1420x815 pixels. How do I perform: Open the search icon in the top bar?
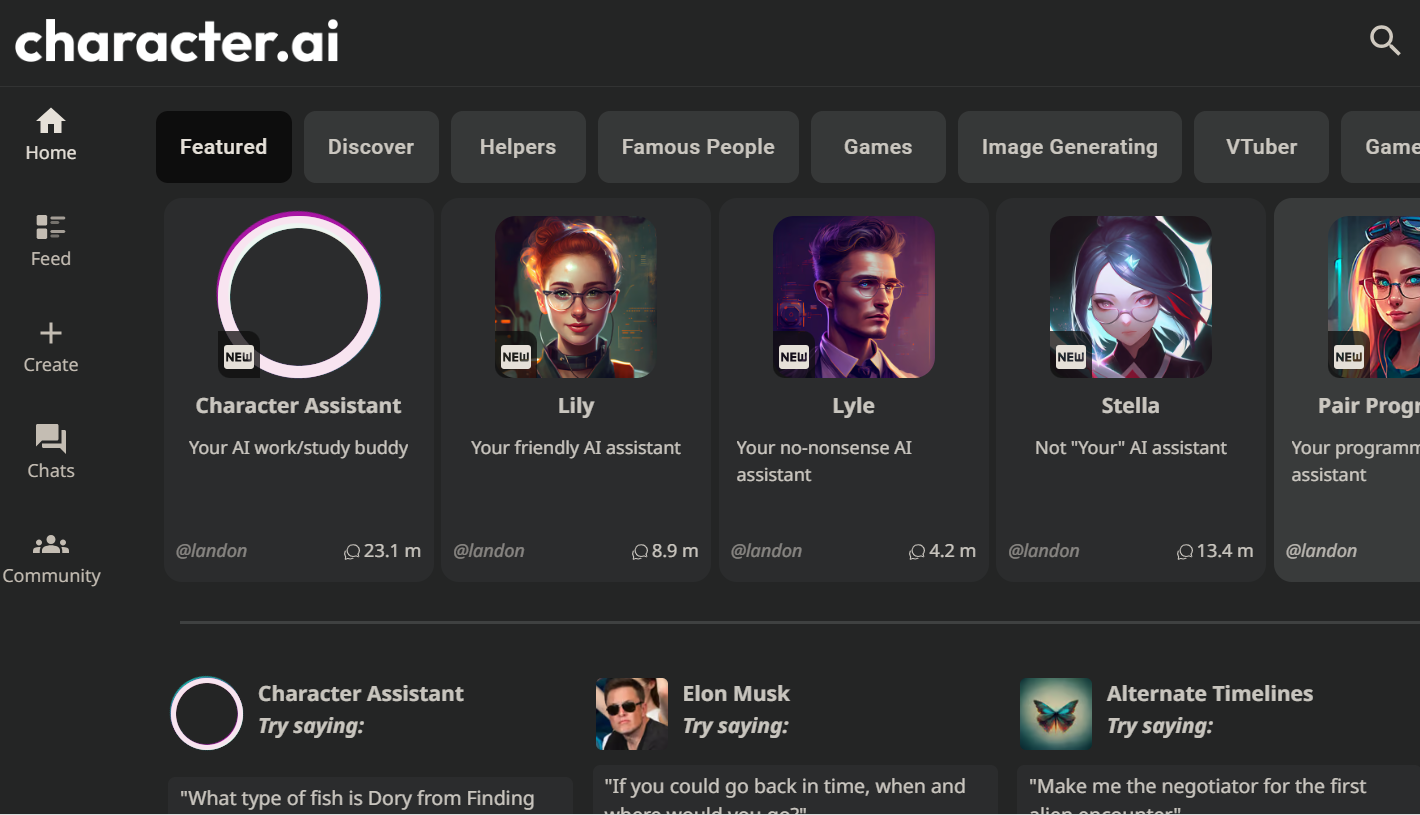1385,41
